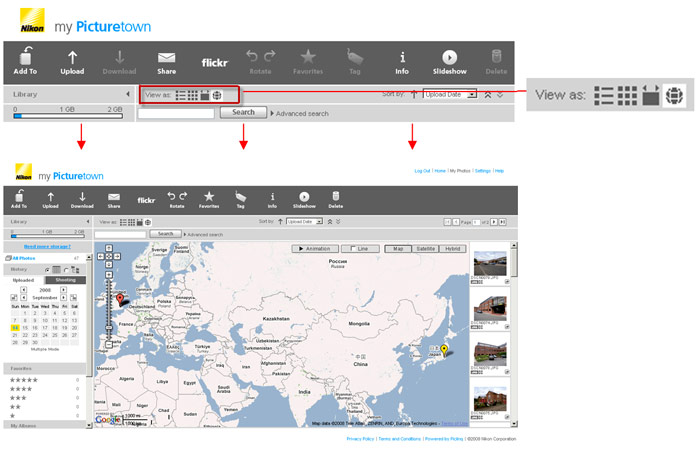Go to previous month before September
This screenshot has width=700, height=451.
pos(24,297)
